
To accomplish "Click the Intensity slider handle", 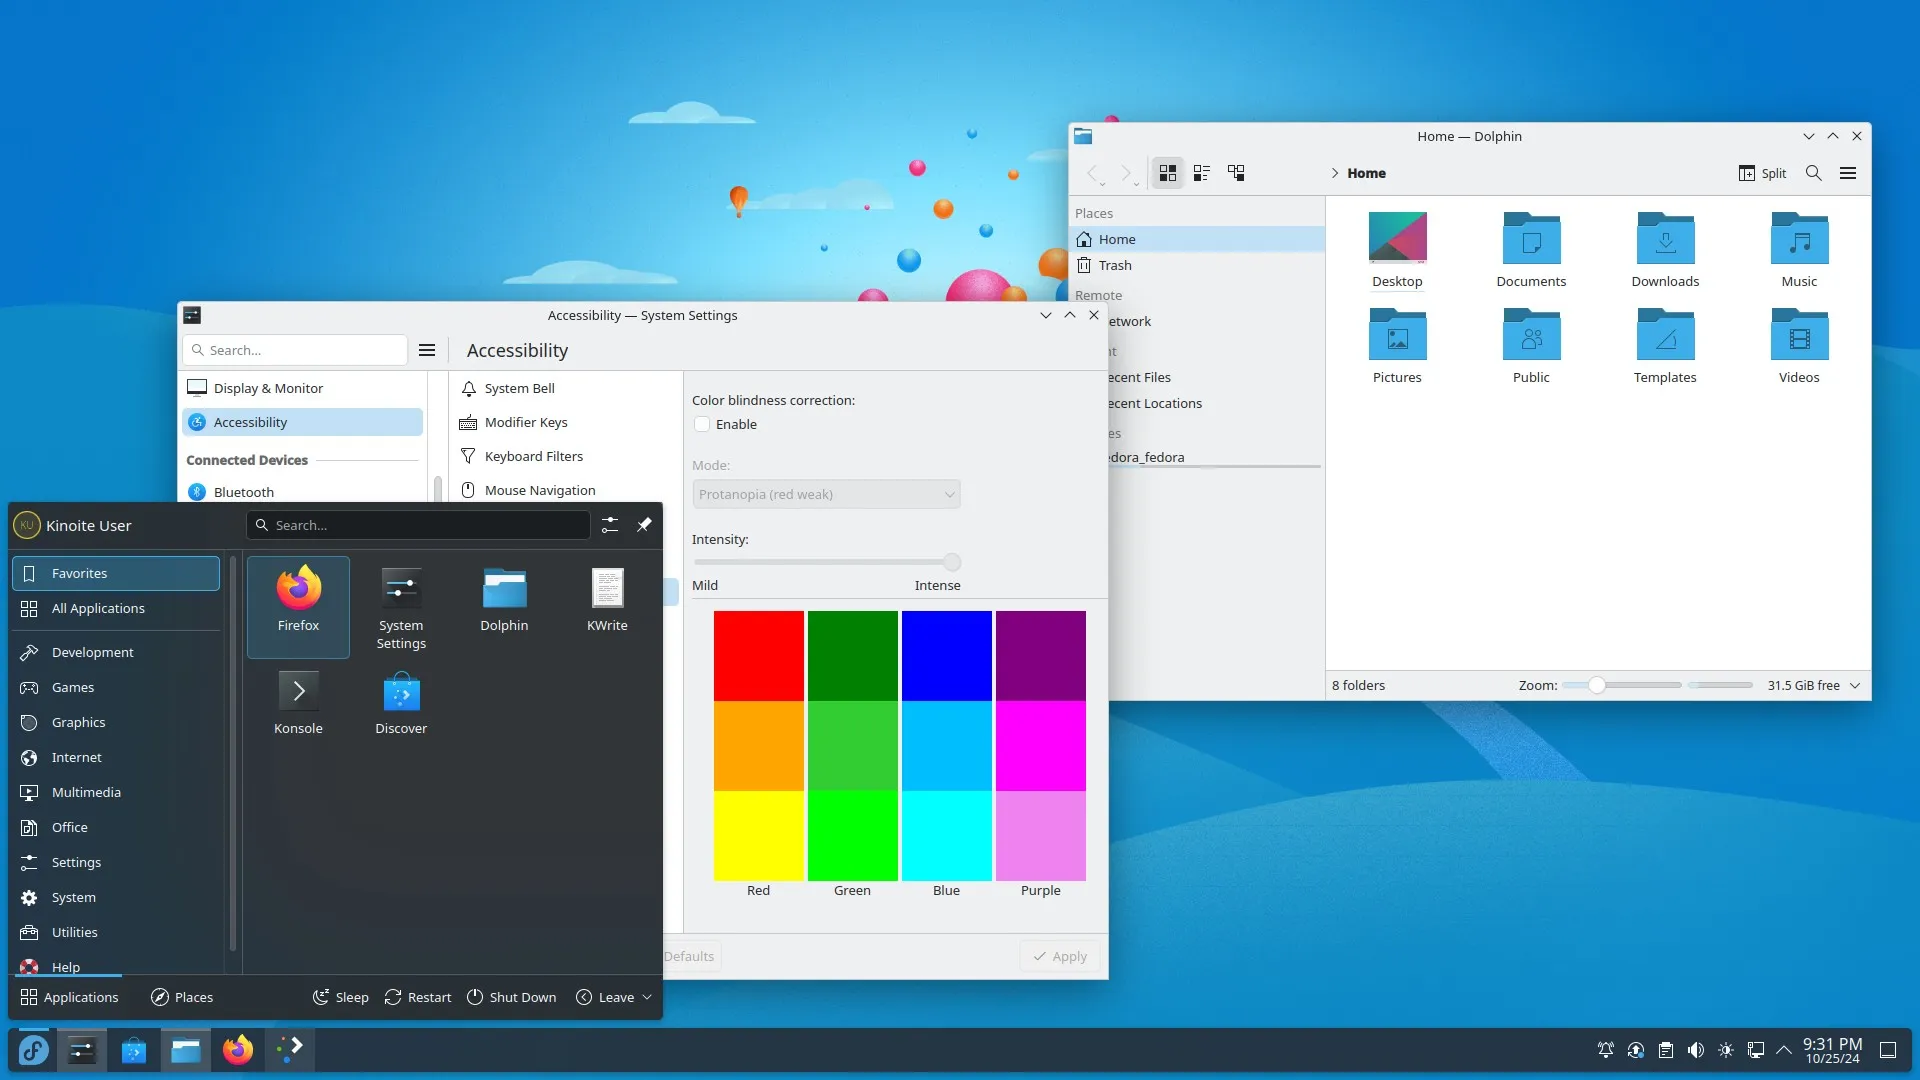I will 950,562.
